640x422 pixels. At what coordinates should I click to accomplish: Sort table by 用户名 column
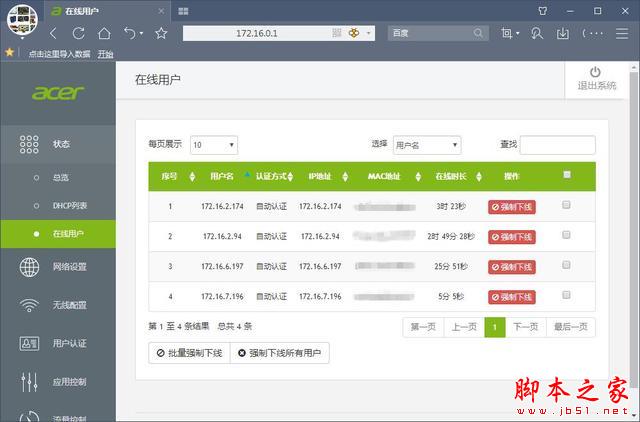(247, 175)
